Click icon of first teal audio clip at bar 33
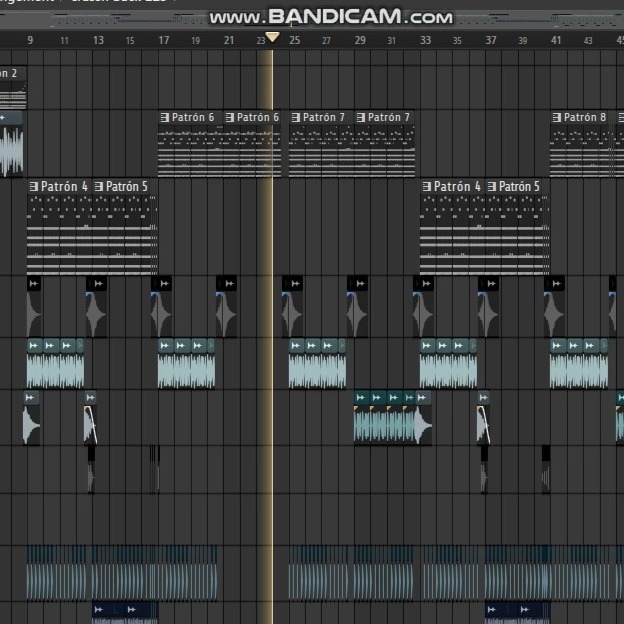Image resolution: width=624 pixels, height=624 pixels. [427, 345]
